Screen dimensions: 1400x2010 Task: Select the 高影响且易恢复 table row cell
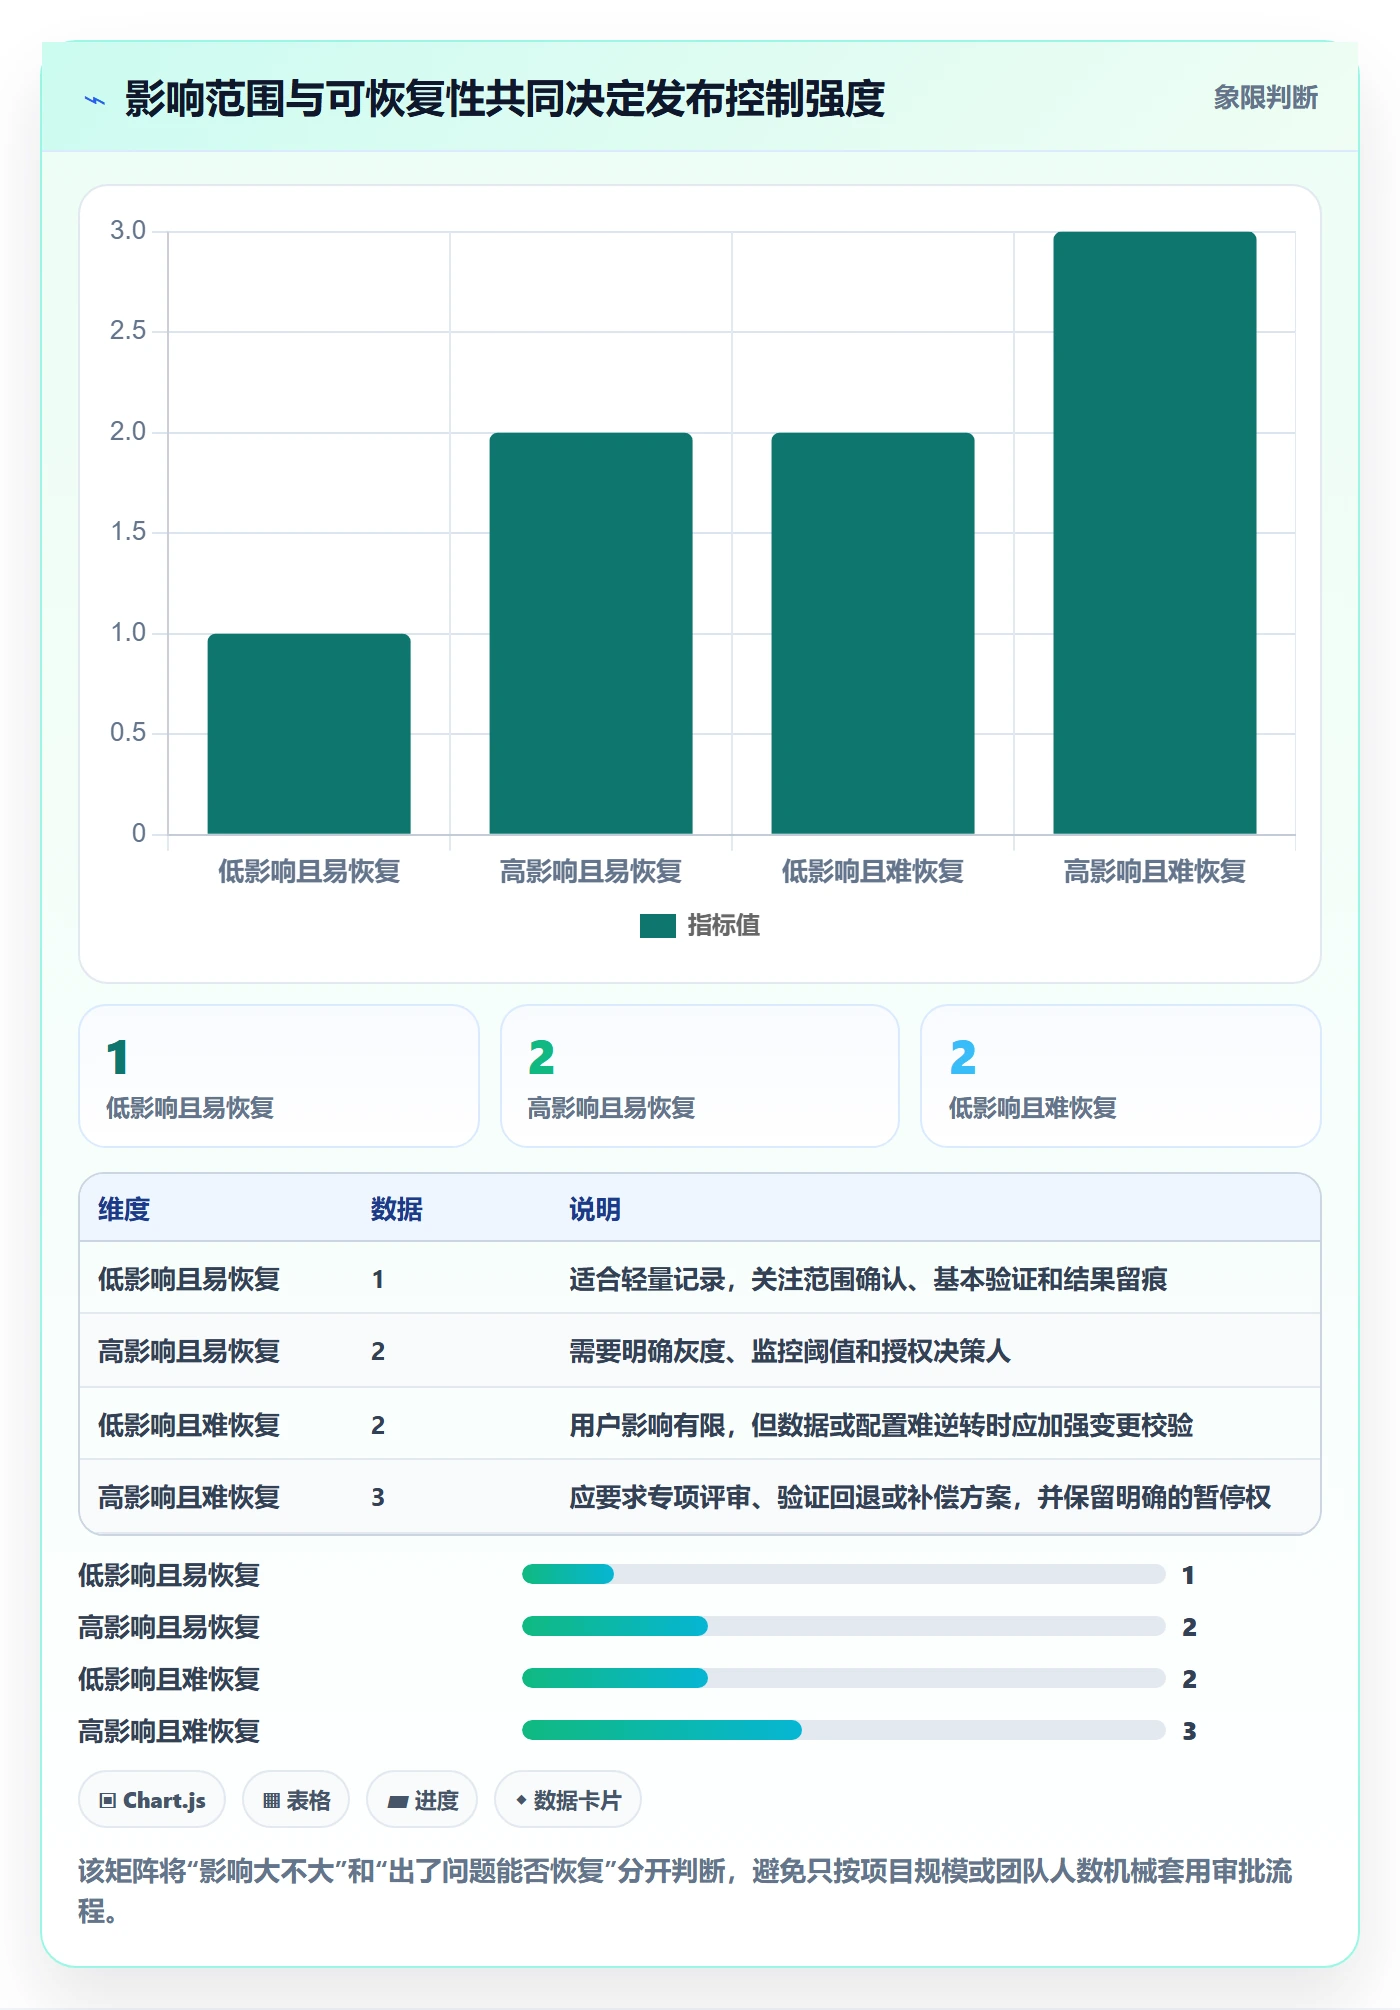click(189, 1352)
